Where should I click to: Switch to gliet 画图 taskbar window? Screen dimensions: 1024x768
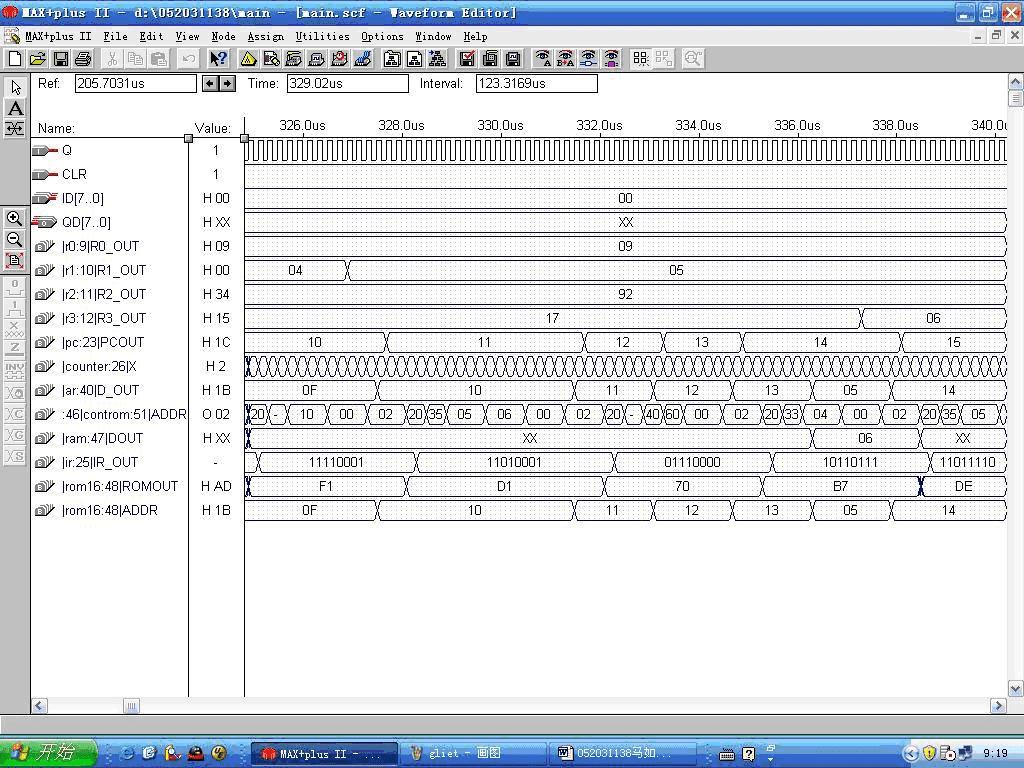[472, 753]
